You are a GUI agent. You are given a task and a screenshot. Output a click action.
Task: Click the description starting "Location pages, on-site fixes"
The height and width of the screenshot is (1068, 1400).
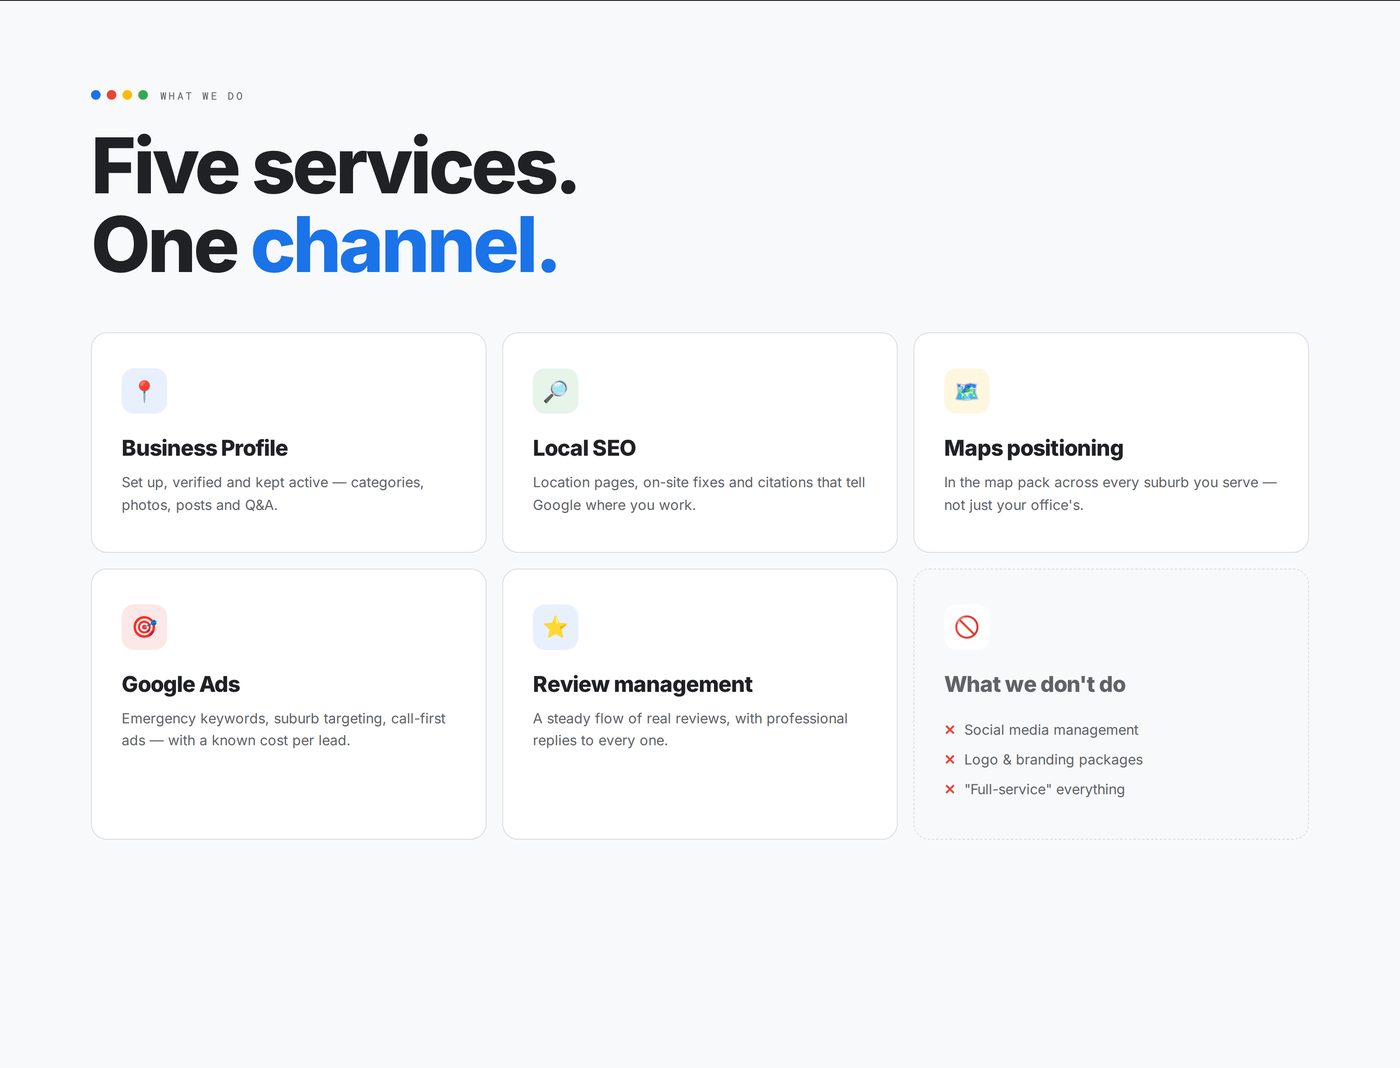pyautogui.click(x=699, y=494)
